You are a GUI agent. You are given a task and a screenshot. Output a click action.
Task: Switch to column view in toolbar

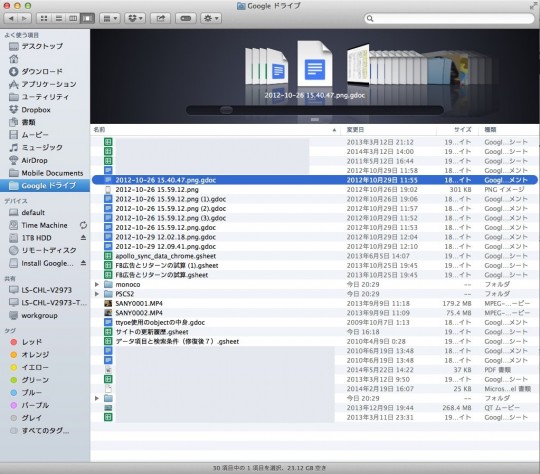[73, 18]
